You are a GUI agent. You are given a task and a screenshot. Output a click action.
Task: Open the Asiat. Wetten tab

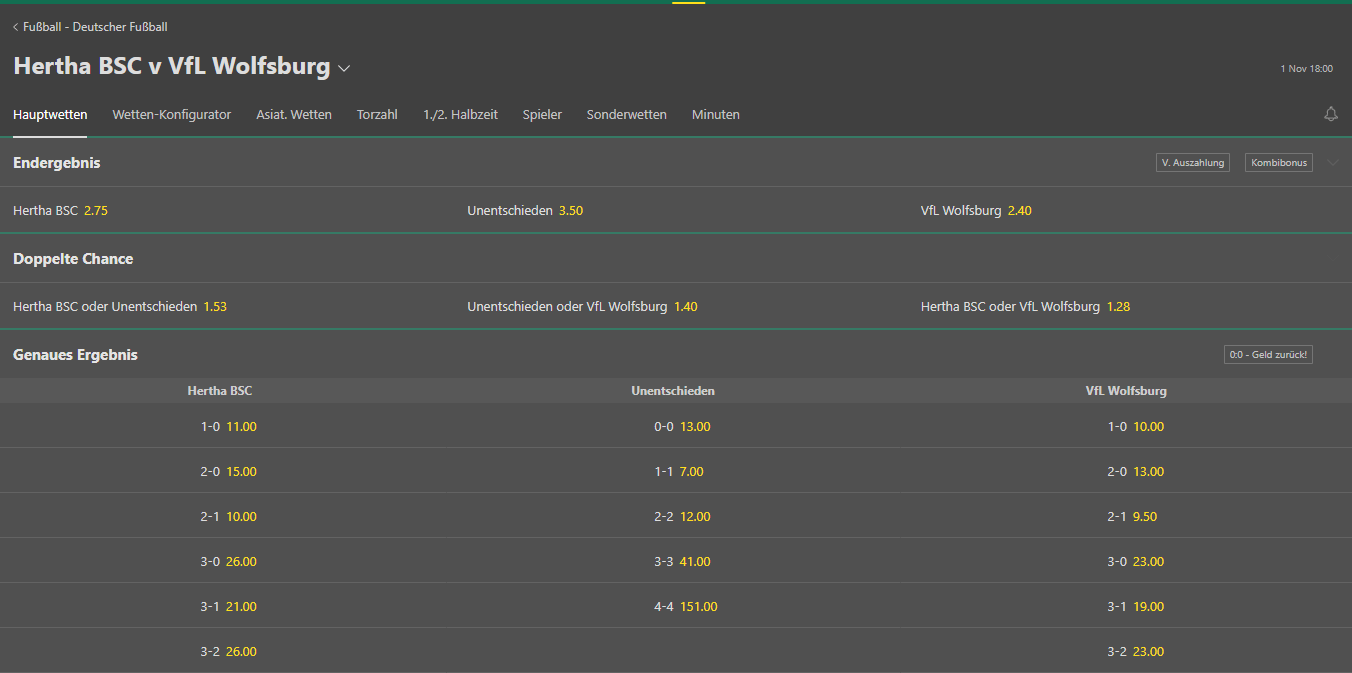point(294,115)
